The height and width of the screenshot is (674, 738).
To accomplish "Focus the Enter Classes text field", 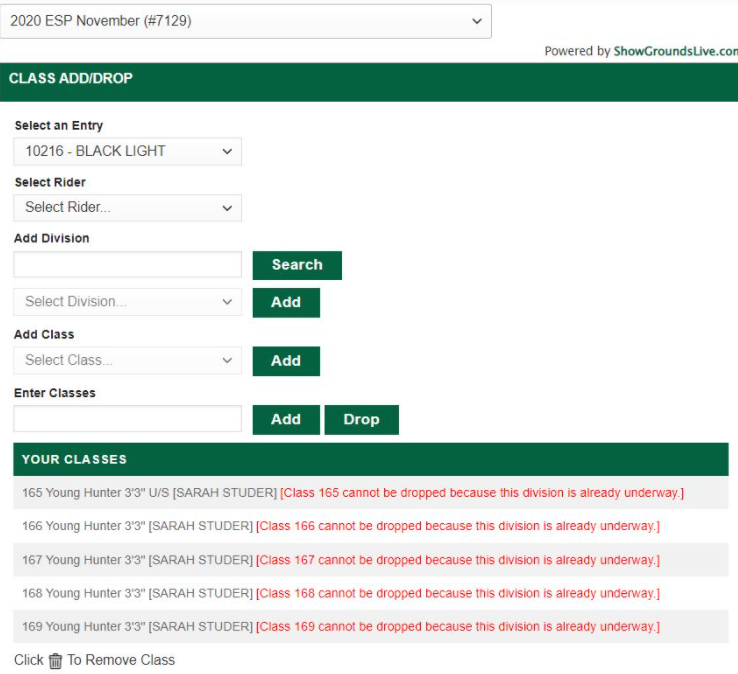I will [x=128, y=418].
